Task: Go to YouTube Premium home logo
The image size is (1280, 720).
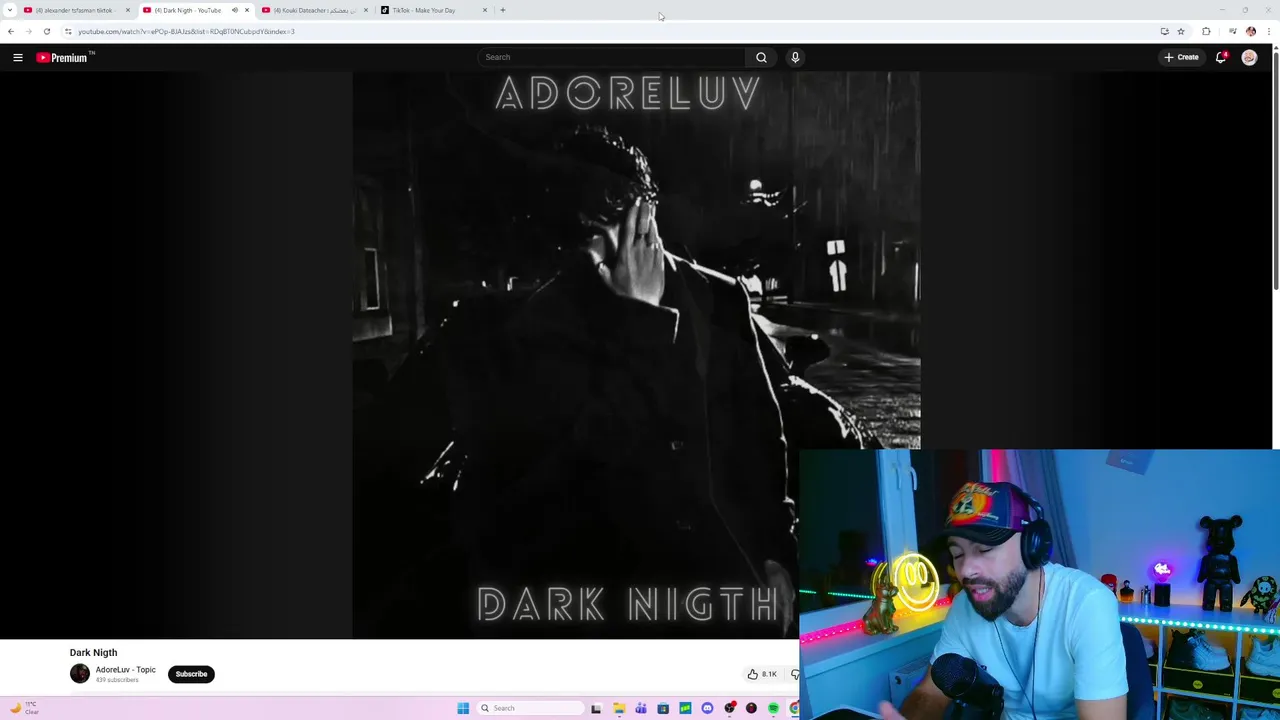Action: (64, 57)
